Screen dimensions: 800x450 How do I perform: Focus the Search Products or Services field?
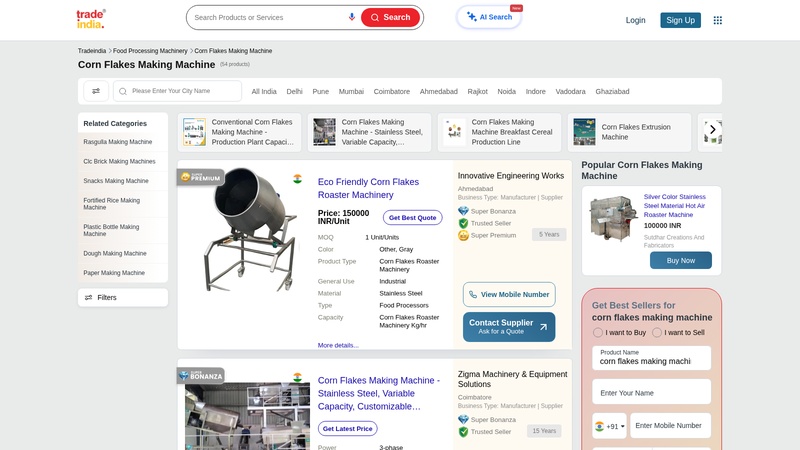click(x=268, y=17)
